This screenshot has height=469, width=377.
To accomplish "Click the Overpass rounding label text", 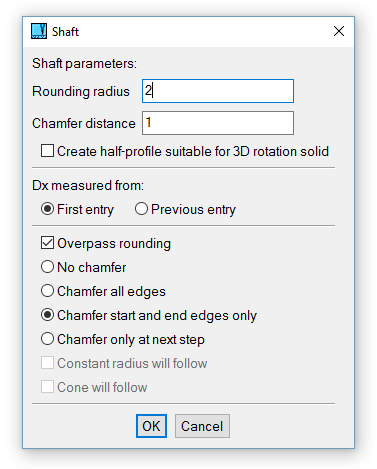I will (x=114, y=243).
